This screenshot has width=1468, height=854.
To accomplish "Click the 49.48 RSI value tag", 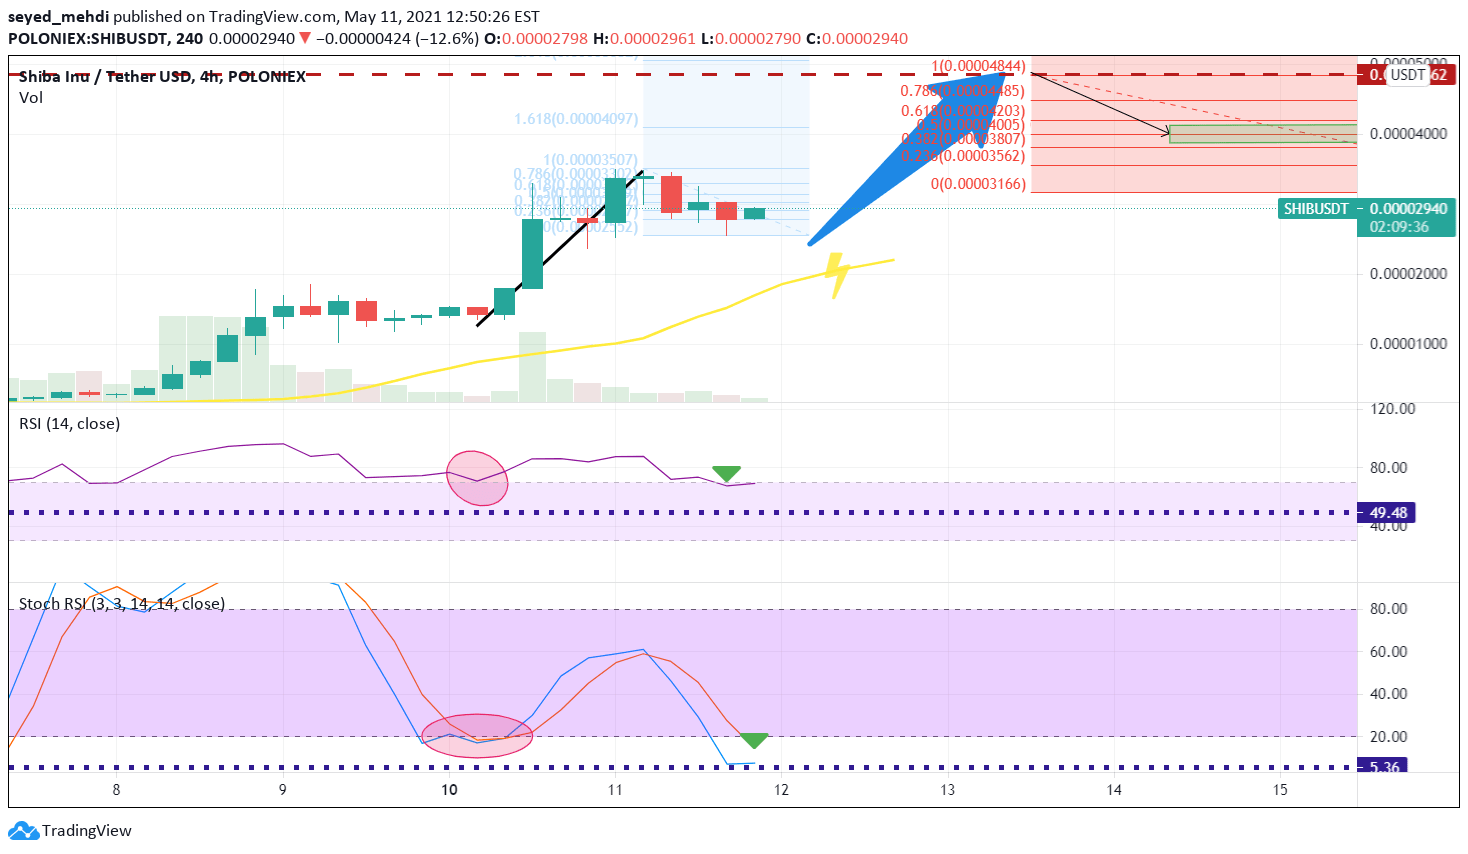I will coord(1387,513).
